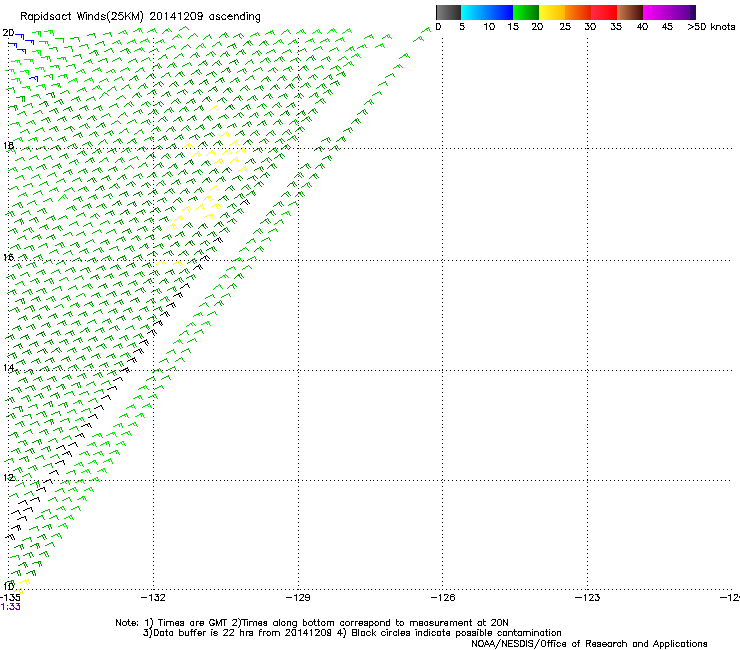
Task: Select the yellow 20-25 knots legend segment
Action: tap(552, 12)
